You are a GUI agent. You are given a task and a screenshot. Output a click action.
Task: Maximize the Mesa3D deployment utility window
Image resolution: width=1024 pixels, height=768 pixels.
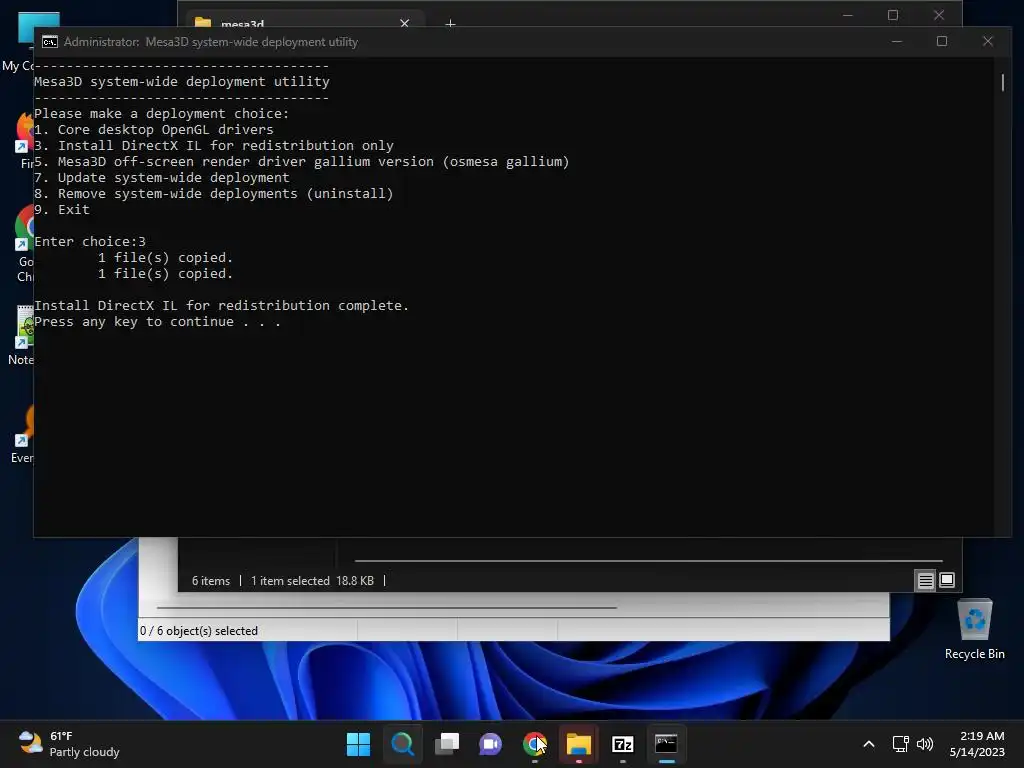[942, 41]
